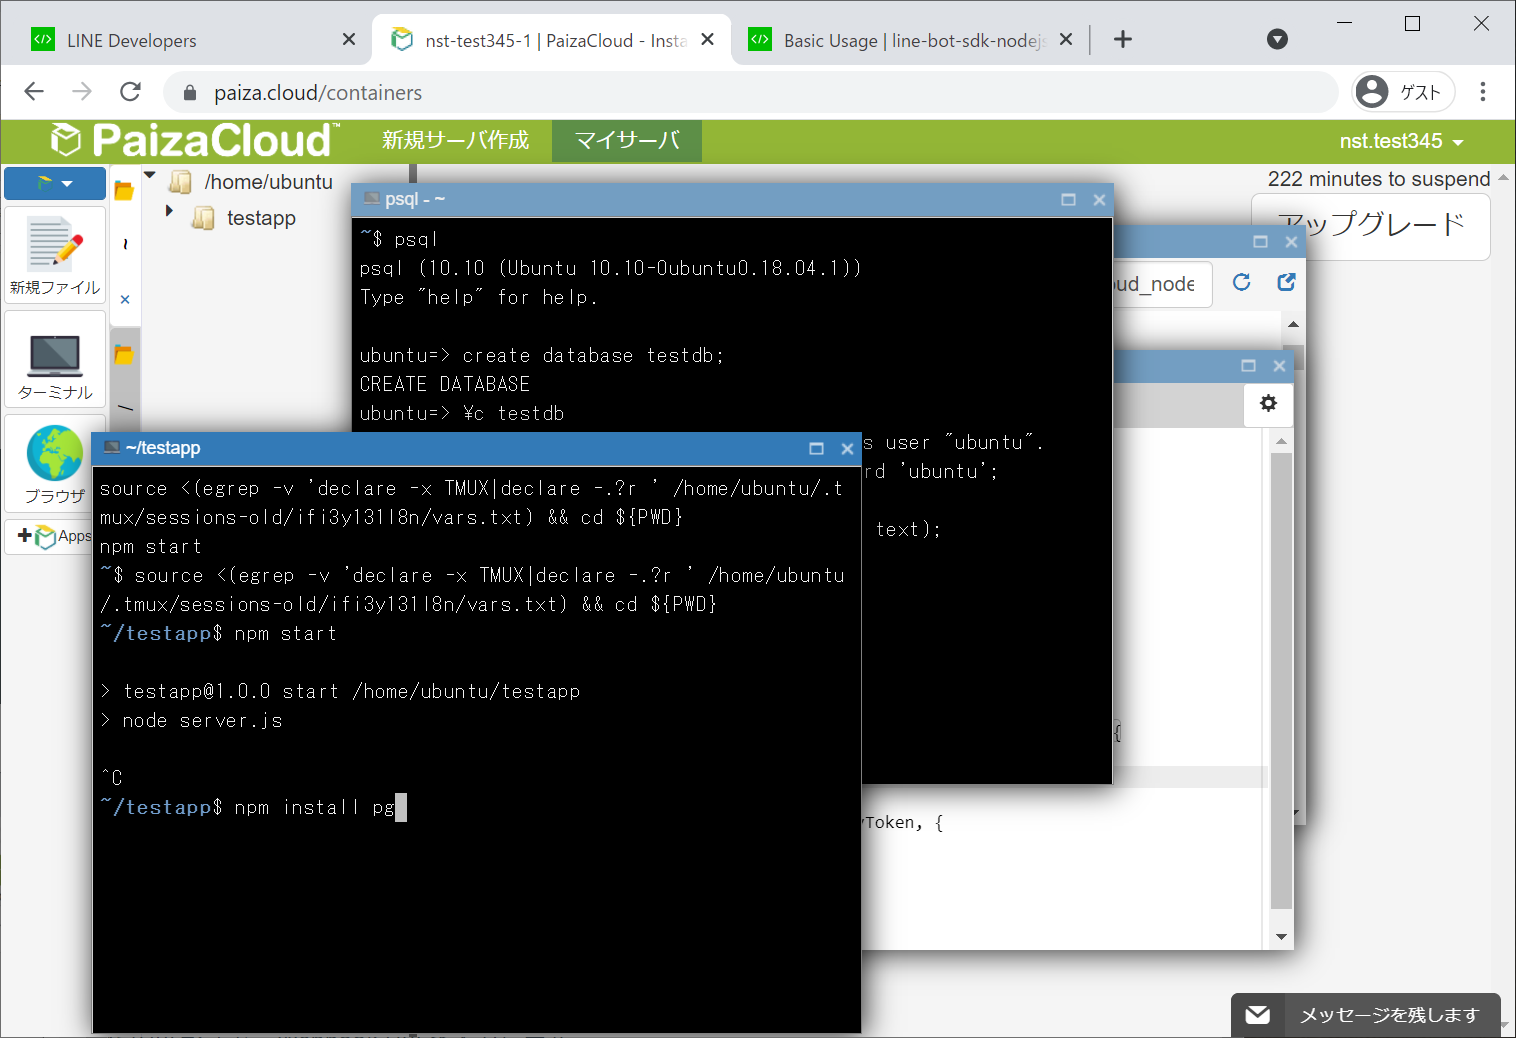The width and height of the screenshot is (1516, 1038).
Task: Click editor scrollbar up arrow
Action: (1281, 441)
